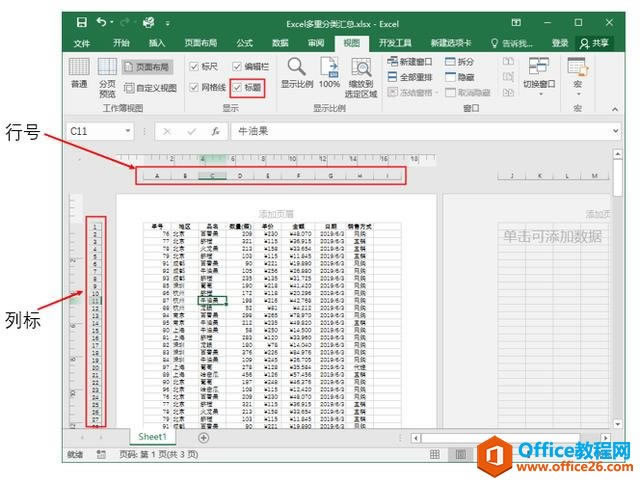Click the vertical scrollbar up arrow
This screenshot has width=640, height=484.
point(618,154)
